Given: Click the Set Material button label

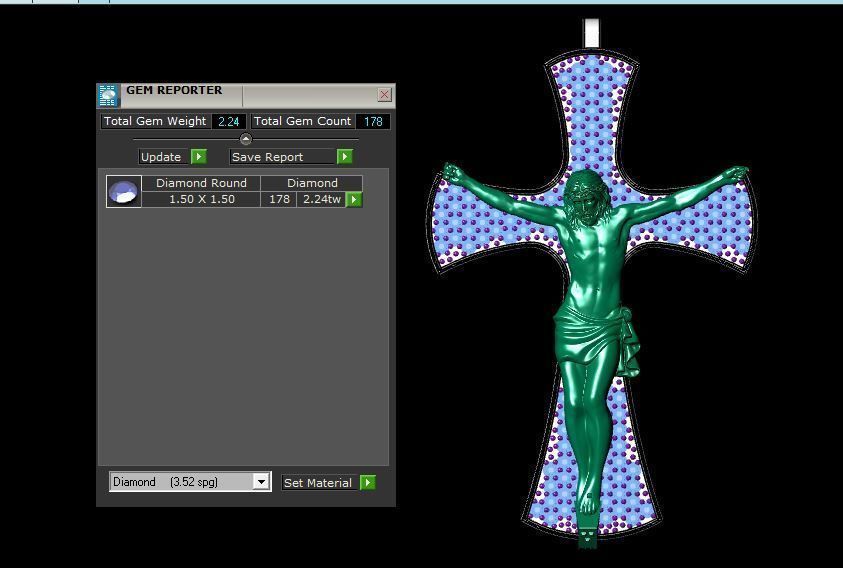Looking at the screenshot, I should (x=318, y=482).
